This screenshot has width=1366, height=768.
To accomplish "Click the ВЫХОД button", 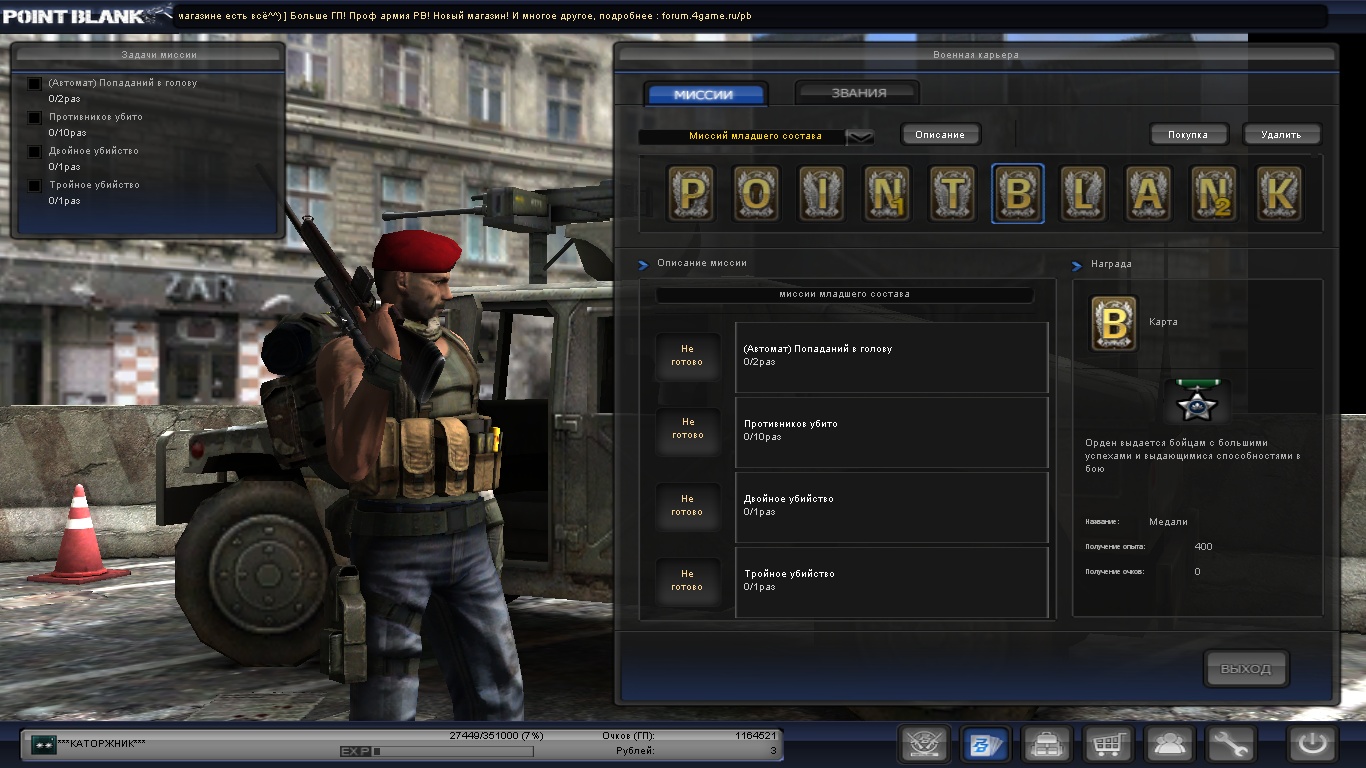I will coord(1246,668).
